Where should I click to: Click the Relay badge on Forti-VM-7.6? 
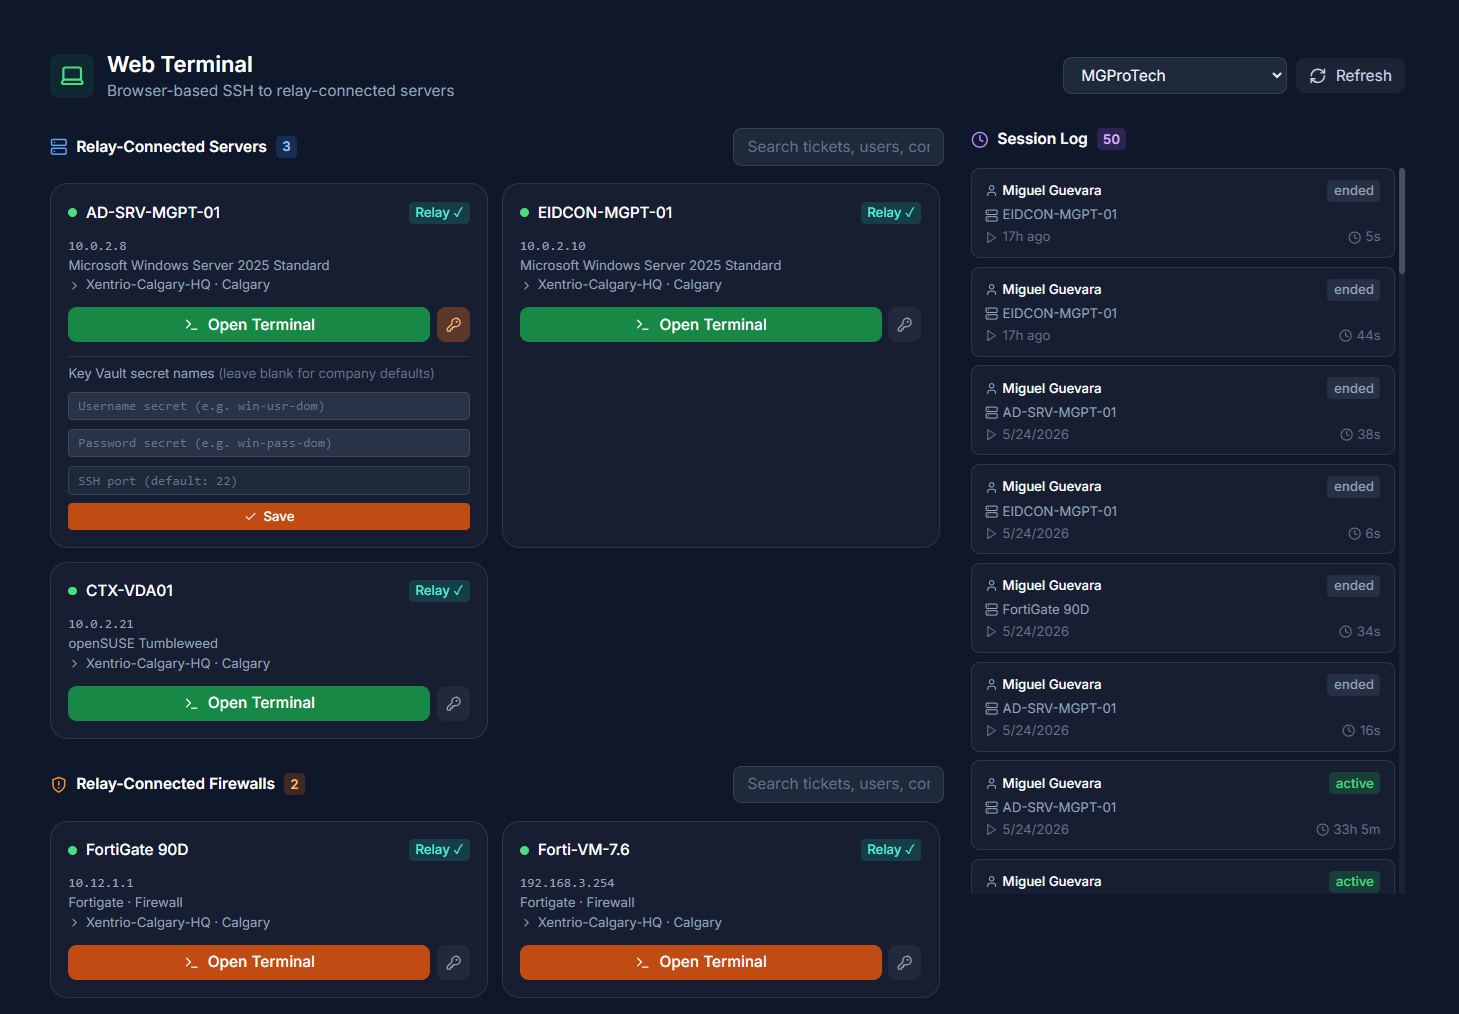point(891,849)
